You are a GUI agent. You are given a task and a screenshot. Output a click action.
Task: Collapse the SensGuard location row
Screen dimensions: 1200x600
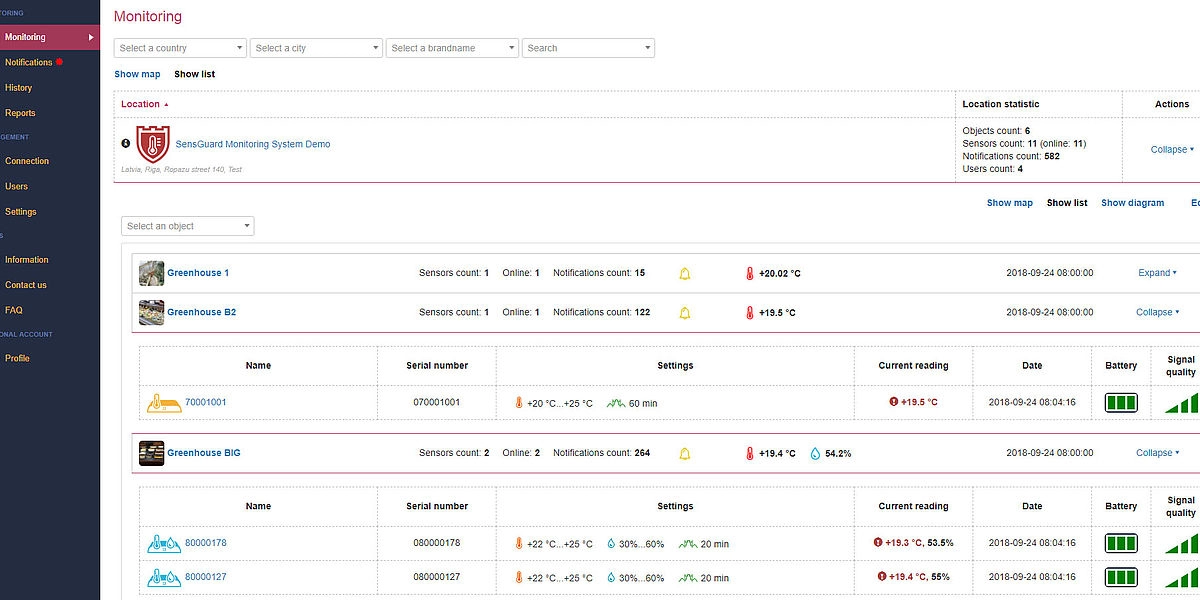click(x=1172, y=149)
